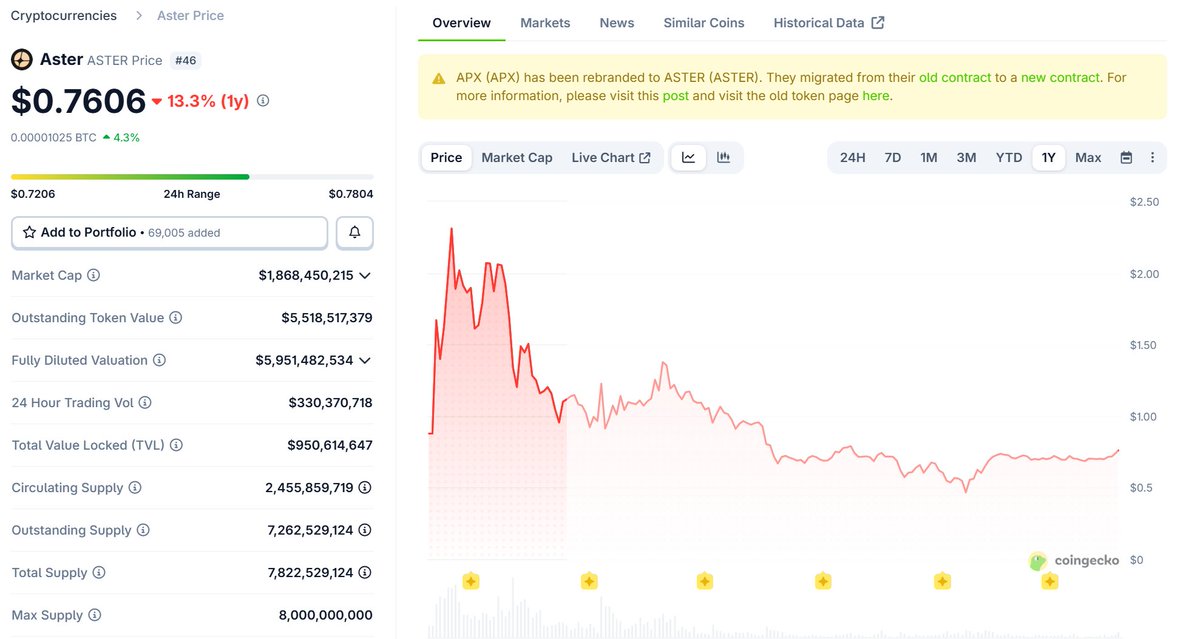Set the chart range to 24H
1200x639 pixels.
pos(853,158)
